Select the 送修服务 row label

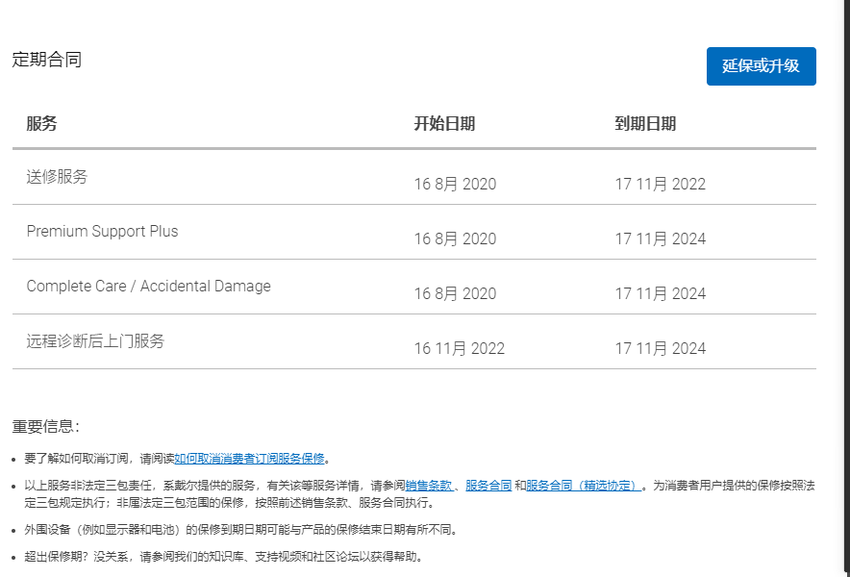coord(57,177)
